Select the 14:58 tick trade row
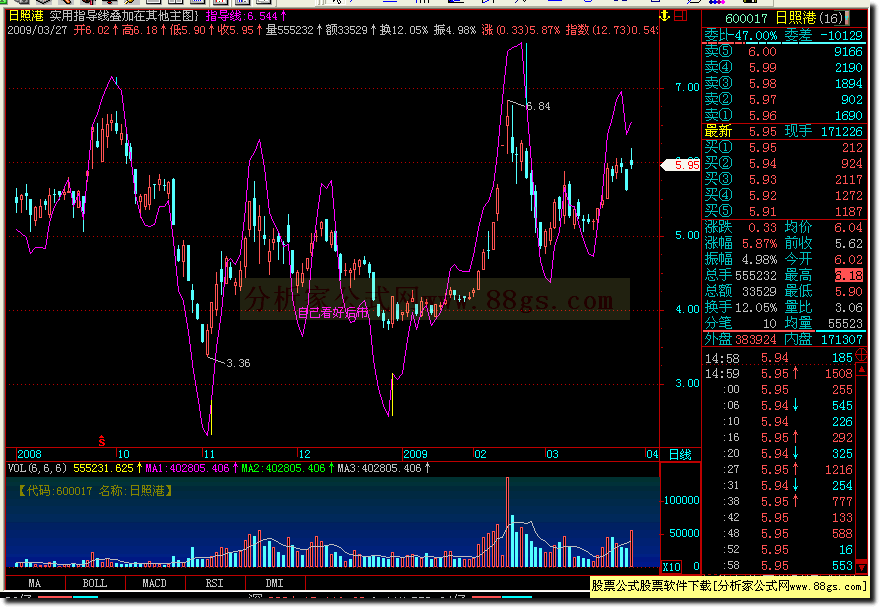The height and width of the screenshot is (609, 882). (x=779, y=358)
